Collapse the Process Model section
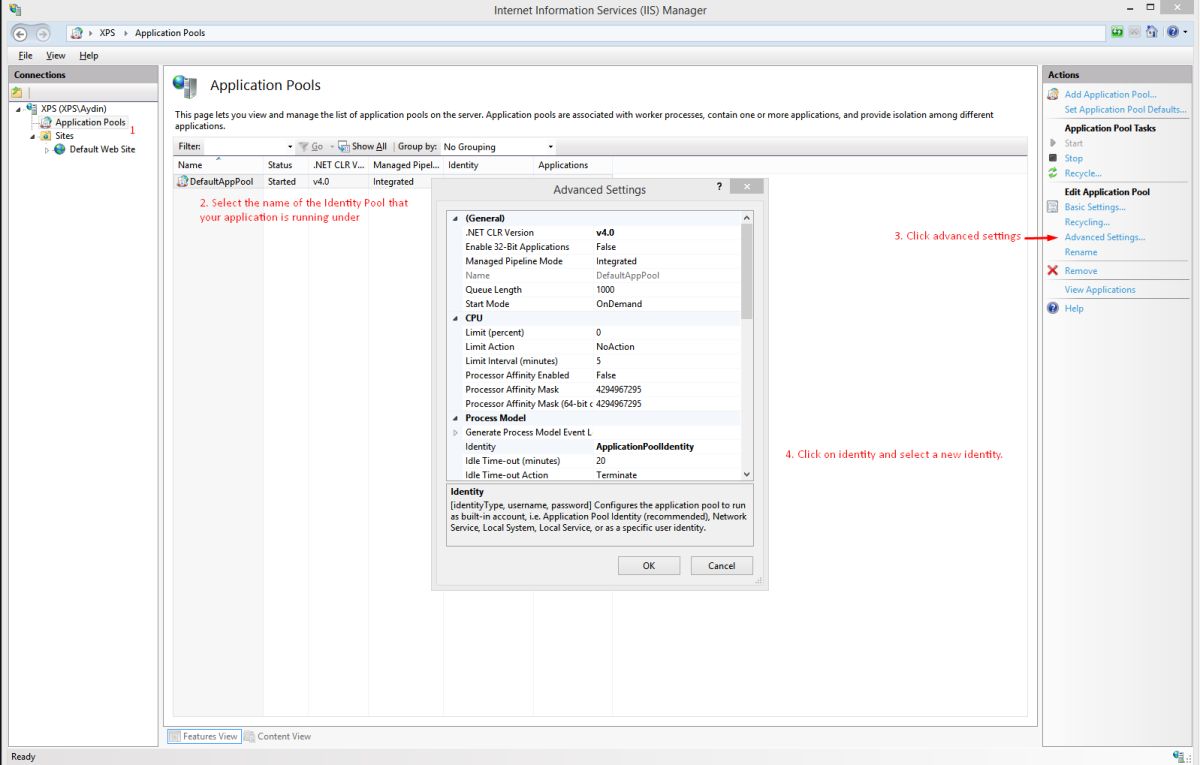1200x765 pixels. click(455, 418)
